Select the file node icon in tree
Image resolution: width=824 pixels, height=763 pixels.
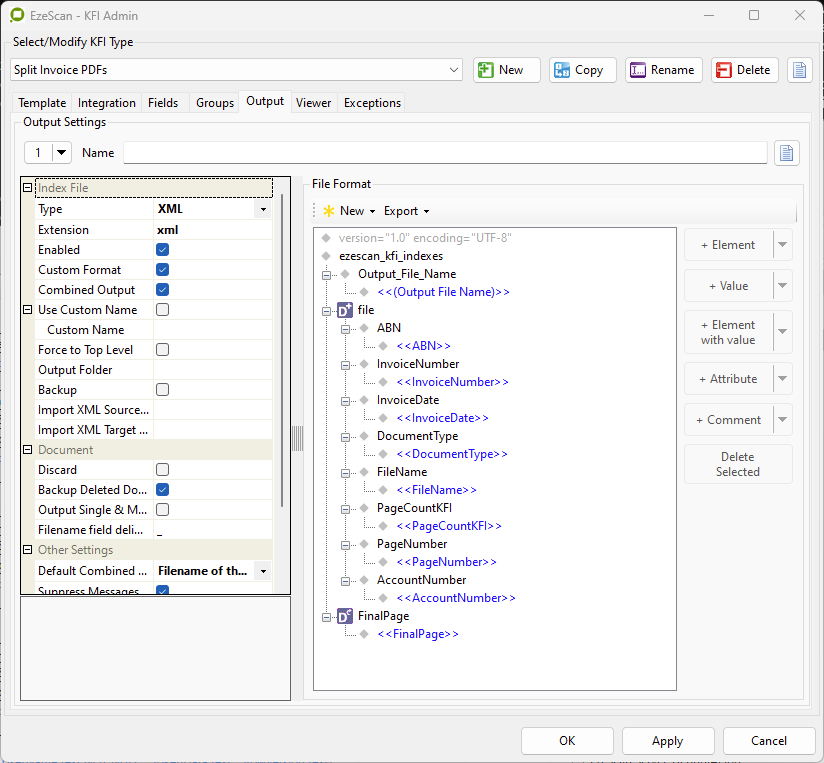click(344, 310)
